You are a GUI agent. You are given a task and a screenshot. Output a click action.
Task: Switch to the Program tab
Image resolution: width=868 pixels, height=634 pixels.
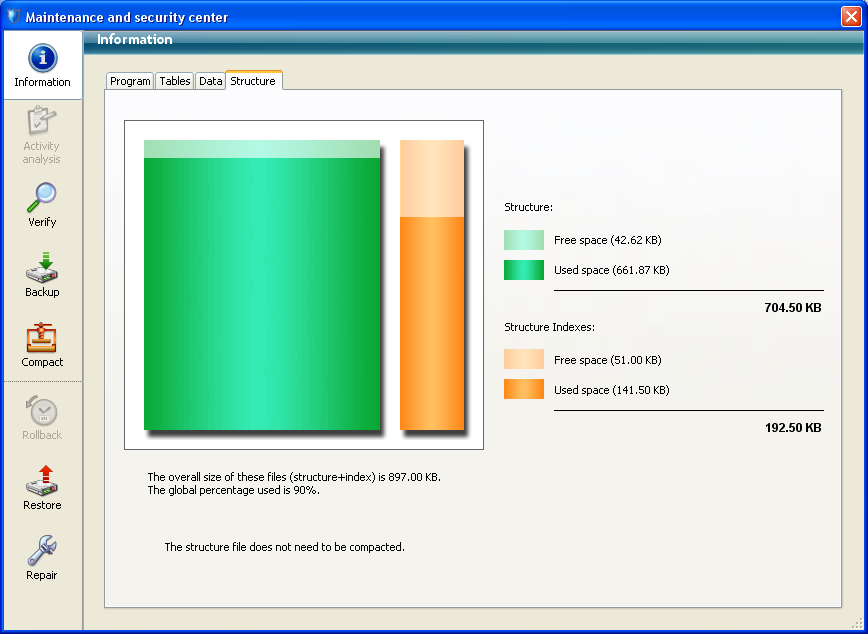(x=130, y=81)
